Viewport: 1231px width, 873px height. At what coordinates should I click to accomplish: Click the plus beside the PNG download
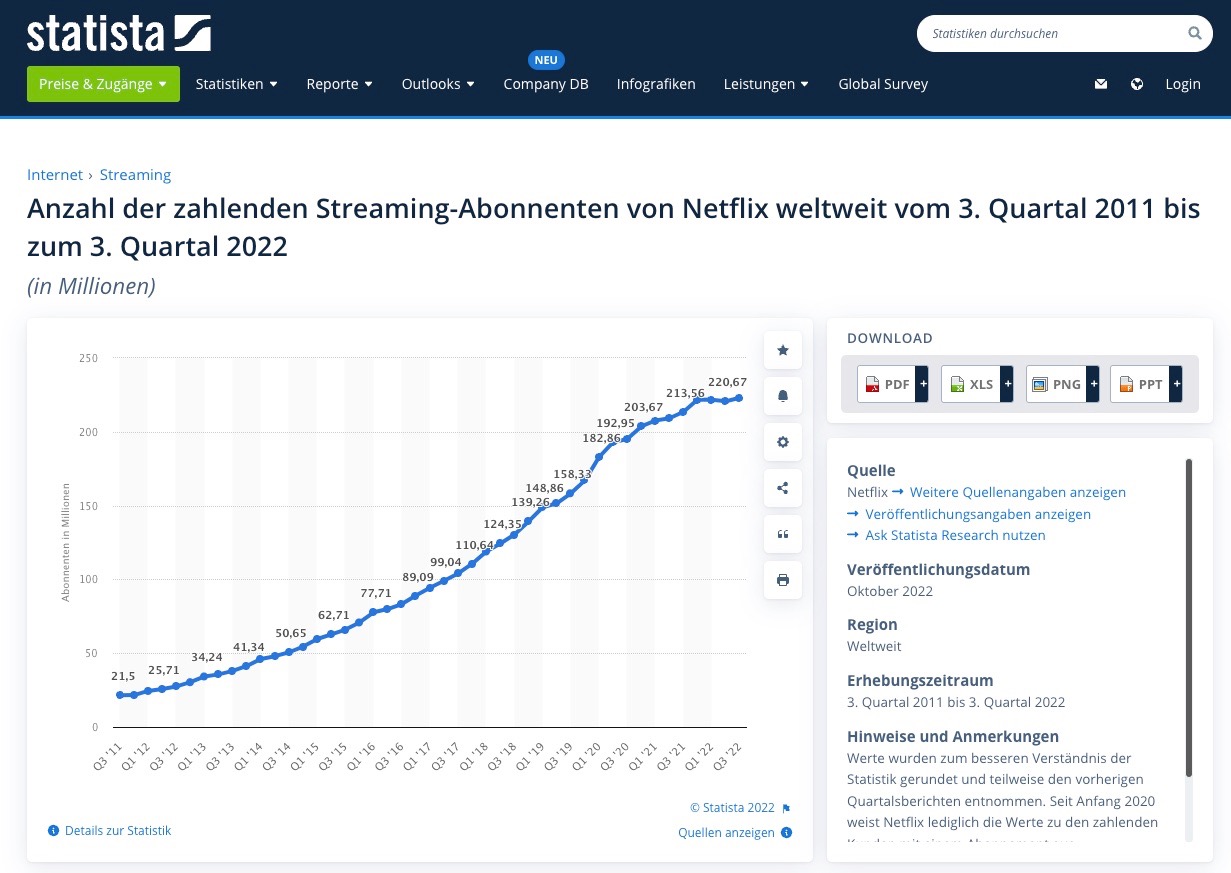click(x=1092, y=384)
